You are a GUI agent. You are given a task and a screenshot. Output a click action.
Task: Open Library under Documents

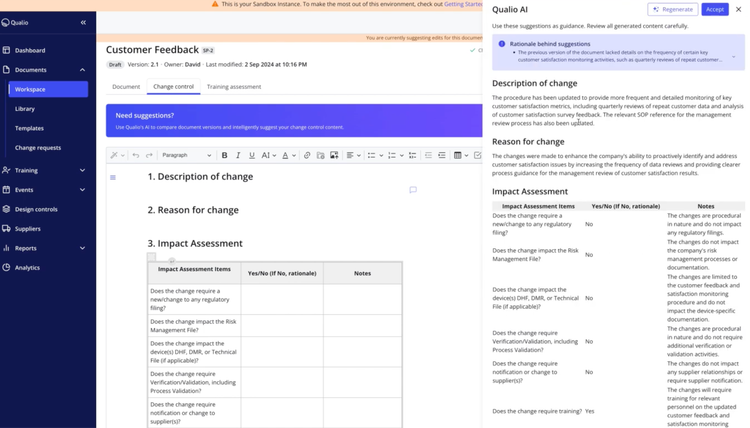(25, 109)
